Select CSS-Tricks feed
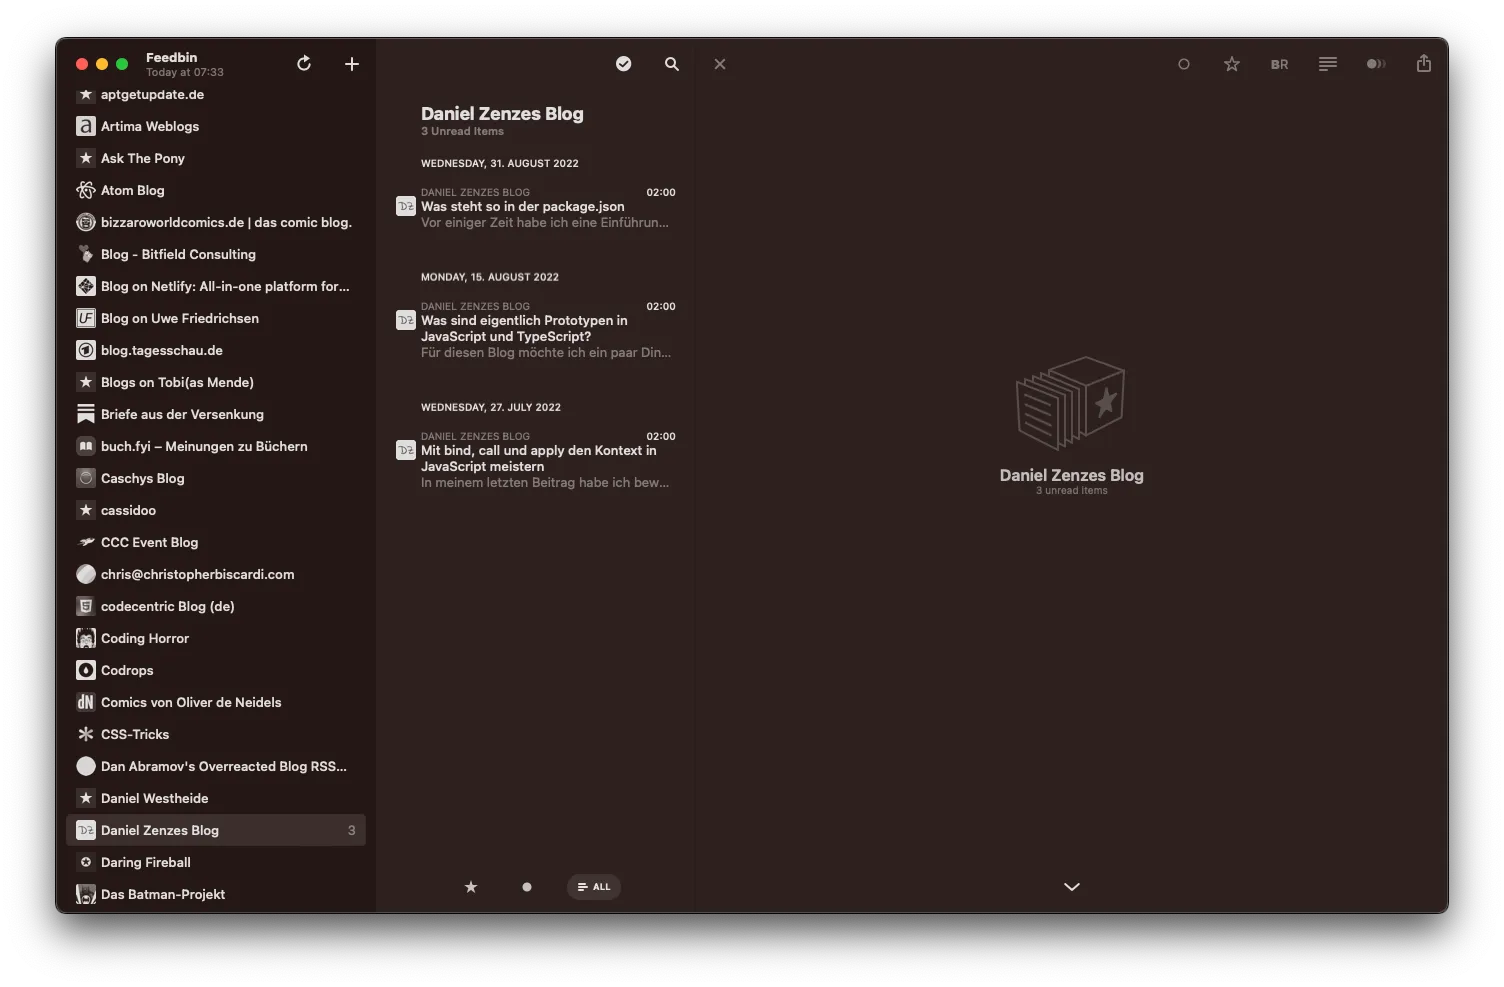Screen dimensions: 1504x987 [x=216, y=734]
